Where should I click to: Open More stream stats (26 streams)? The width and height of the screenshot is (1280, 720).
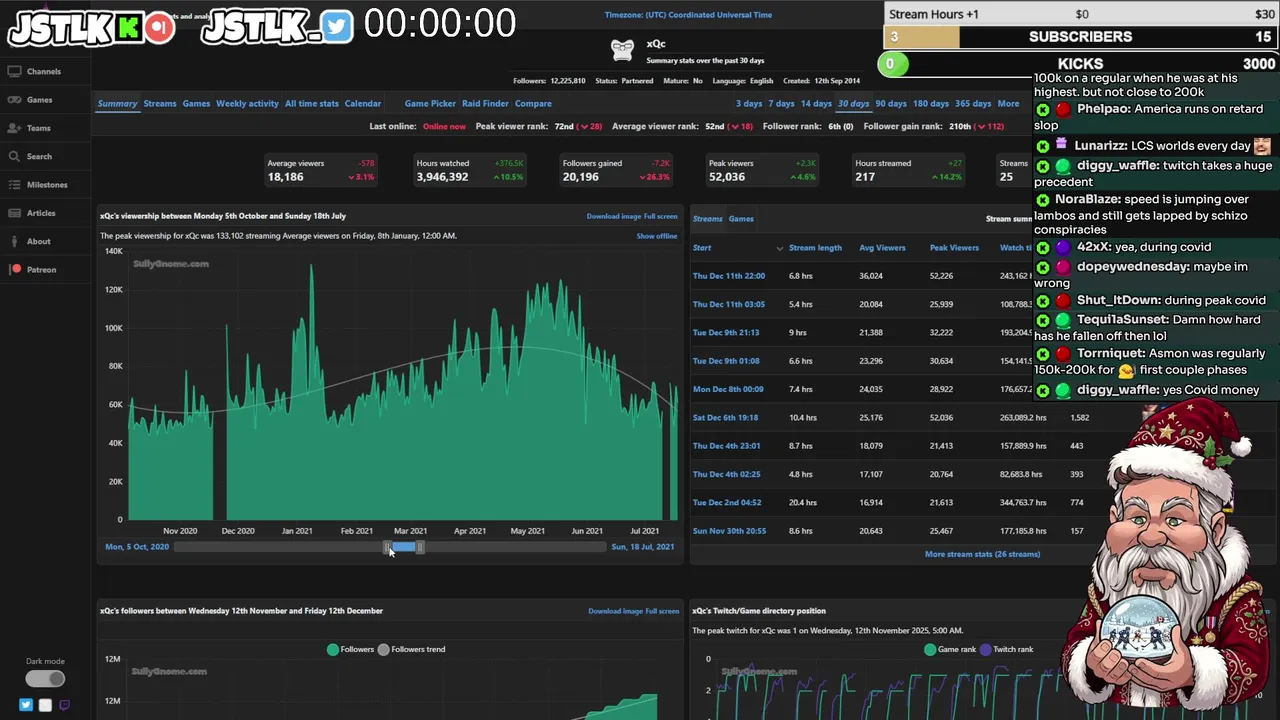[x=982, y=554]
